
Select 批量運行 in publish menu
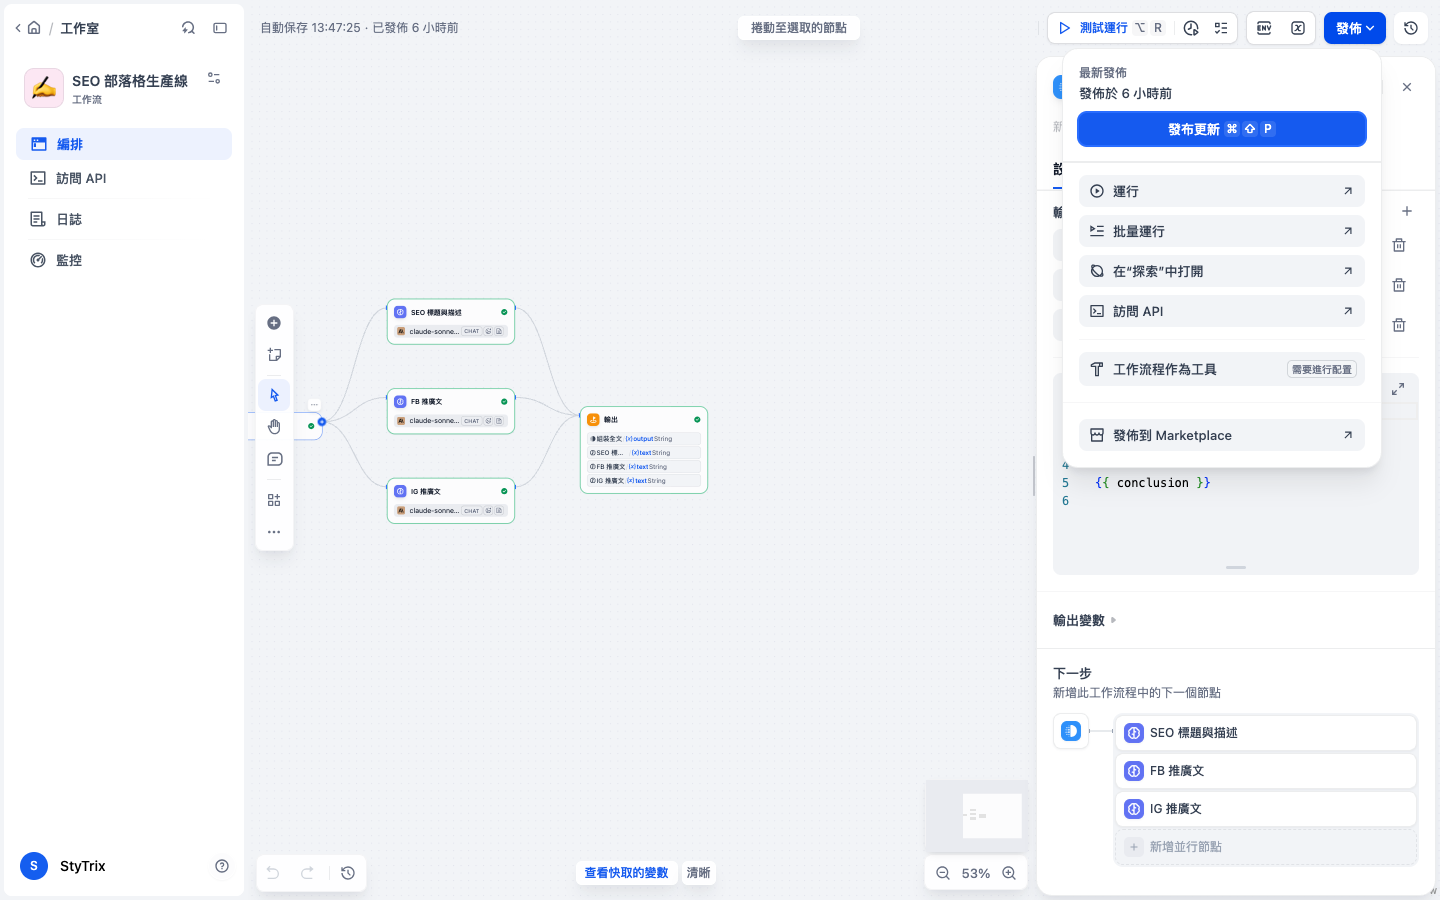(1222, 231)
